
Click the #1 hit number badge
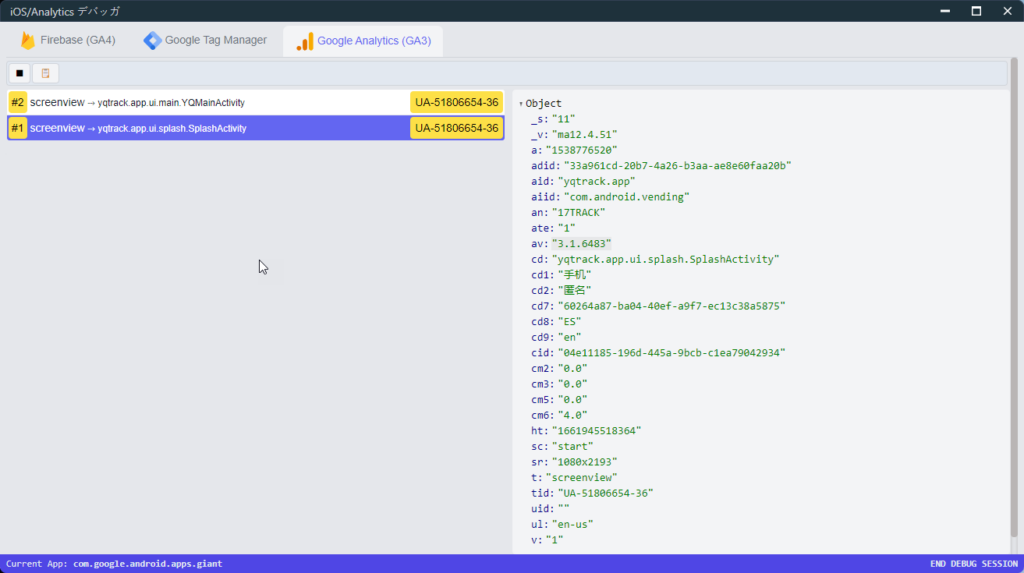(17, 129)
